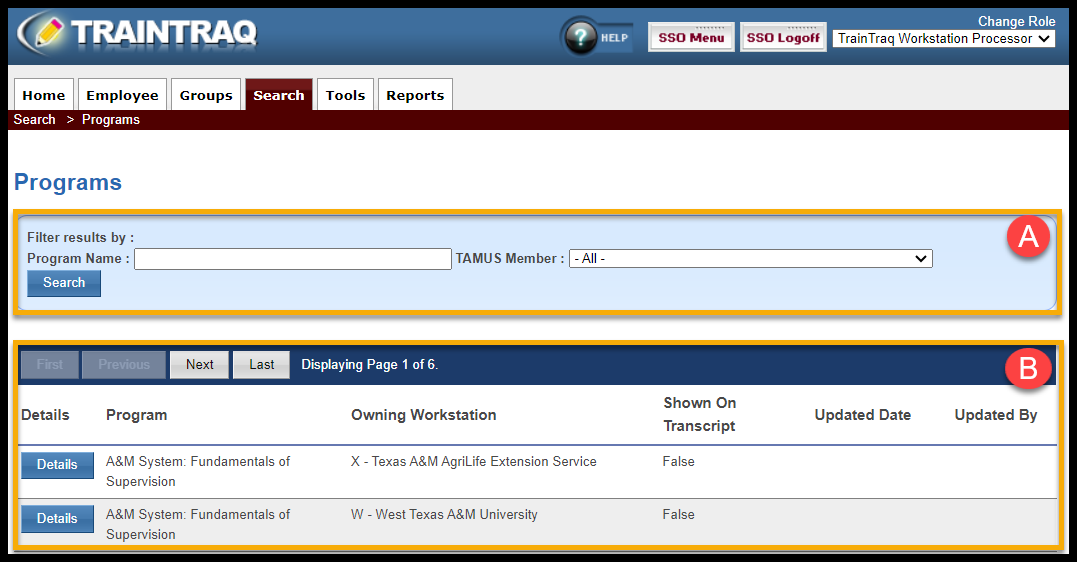Open the Change Role dropdown
Image resolution: width=1077 pixels, height=562 pixels.
(x=943, y=39)
